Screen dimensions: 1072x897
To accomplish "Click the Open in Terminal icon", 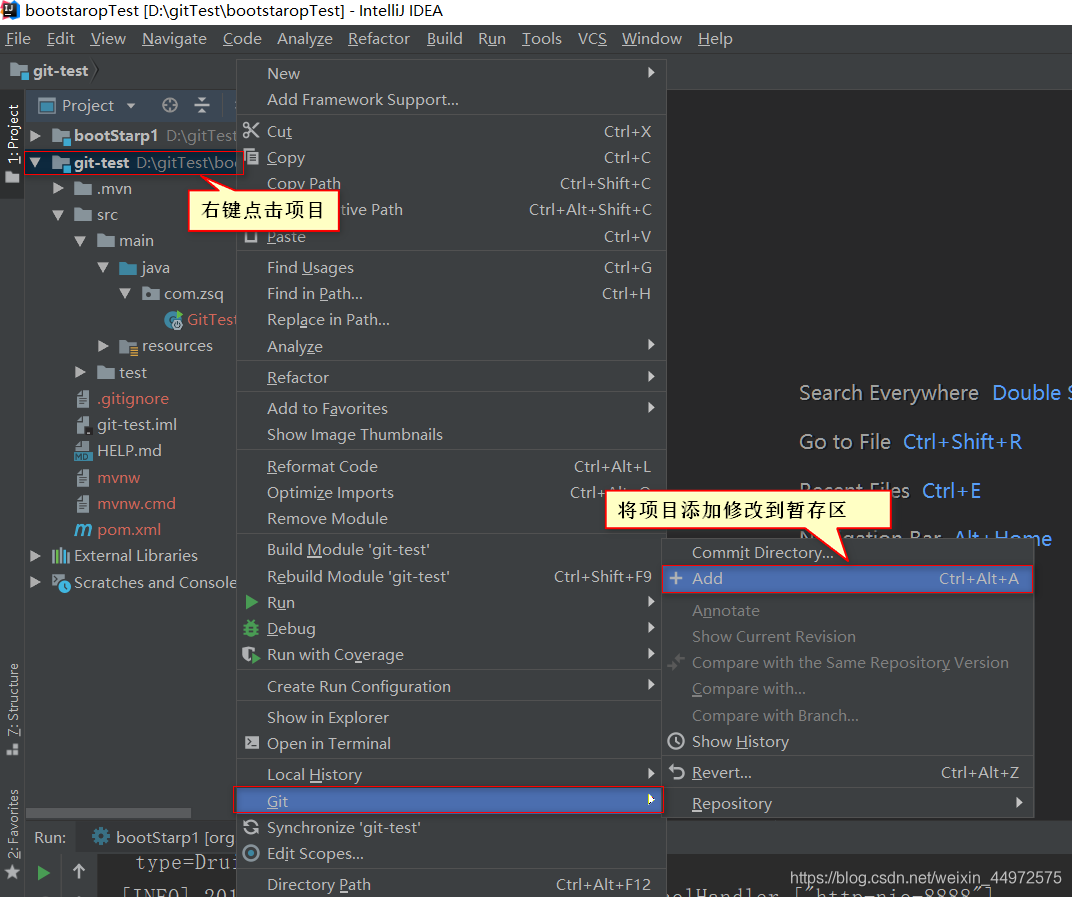I will 252,743.
